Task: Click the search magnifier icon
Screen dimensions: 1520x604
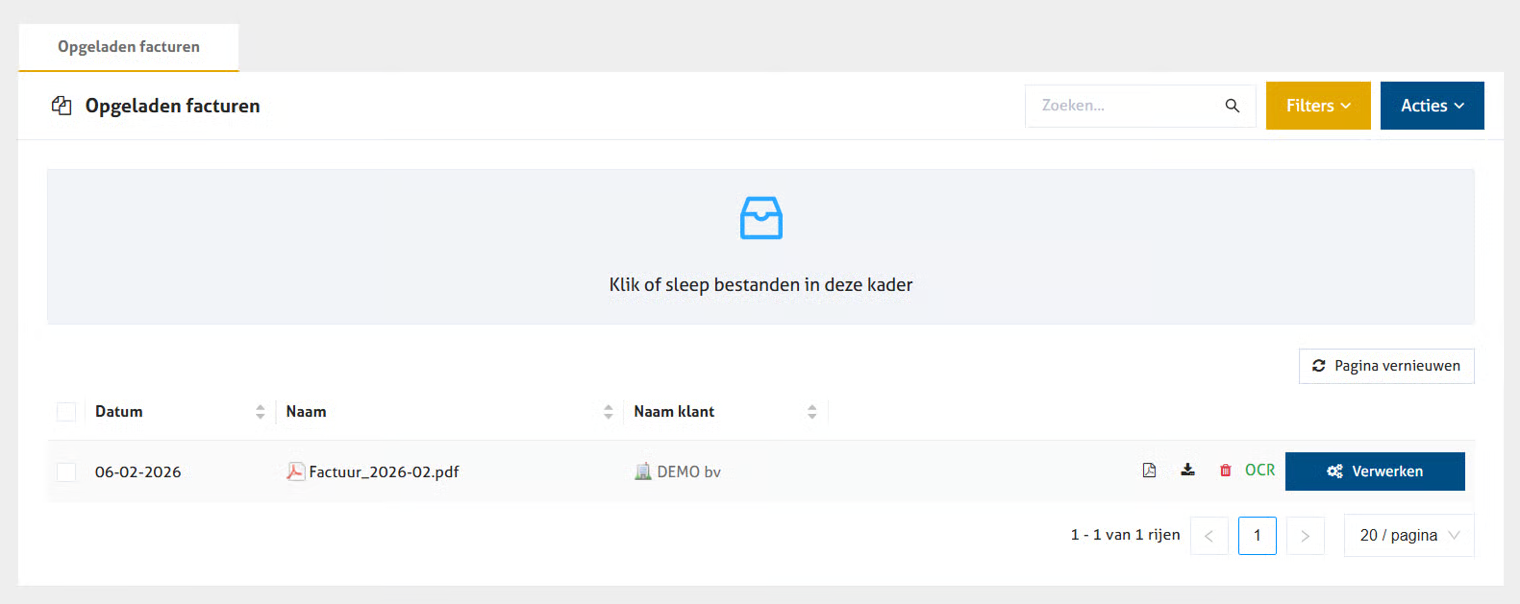Action: click(x=1232, y=106)
